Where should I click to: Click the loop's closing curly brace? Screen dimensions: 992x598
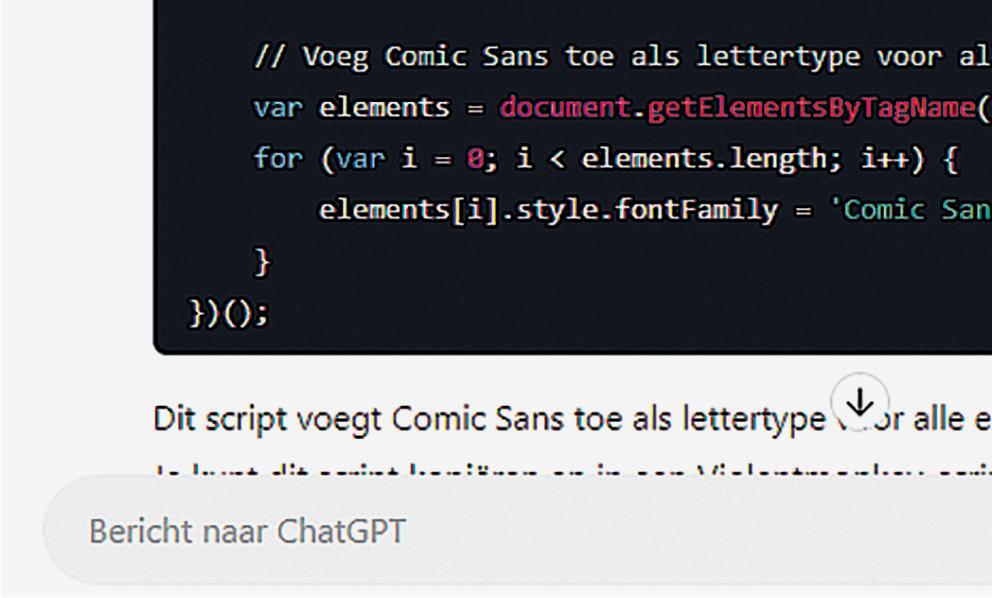coord(262,261)
